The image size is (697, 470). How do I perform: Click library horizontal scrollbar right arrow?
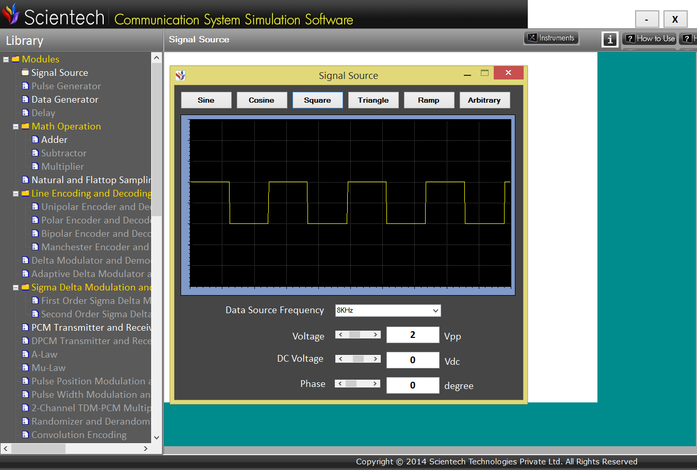click(x=145, y=449)
